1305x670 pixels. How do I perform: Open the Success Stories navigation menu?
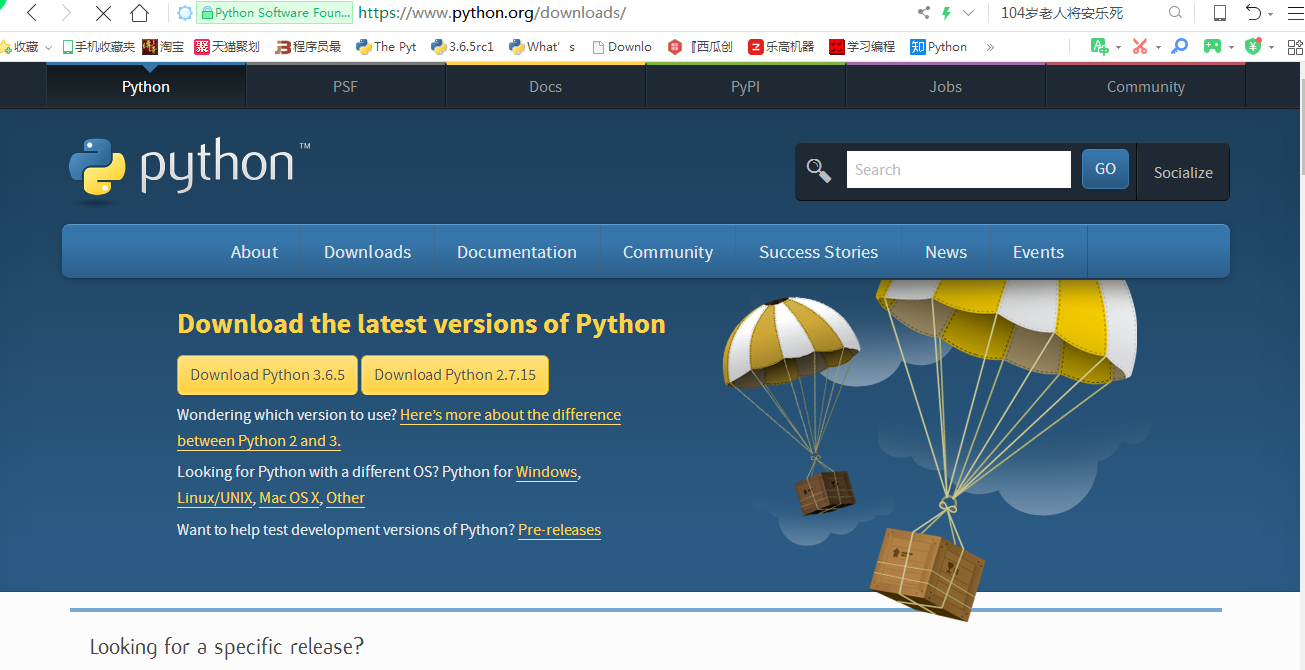(818, 252)
